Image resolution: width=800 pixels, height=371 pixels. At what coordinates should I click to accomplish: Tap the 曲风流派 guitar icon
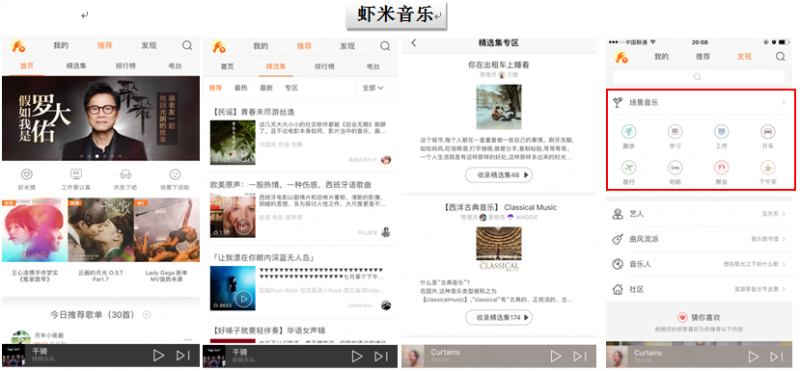[617, 239]
